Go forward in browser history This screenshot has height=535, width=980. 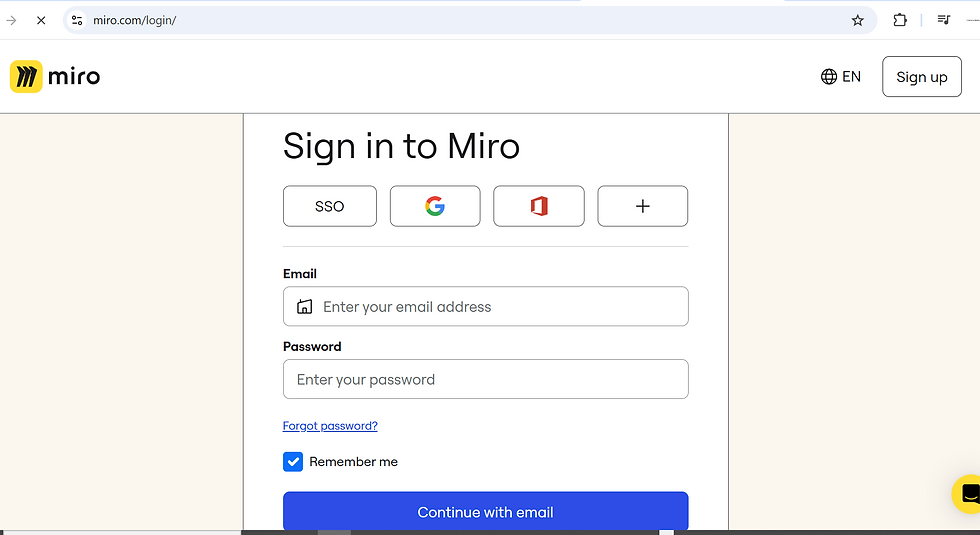point(11,20)
